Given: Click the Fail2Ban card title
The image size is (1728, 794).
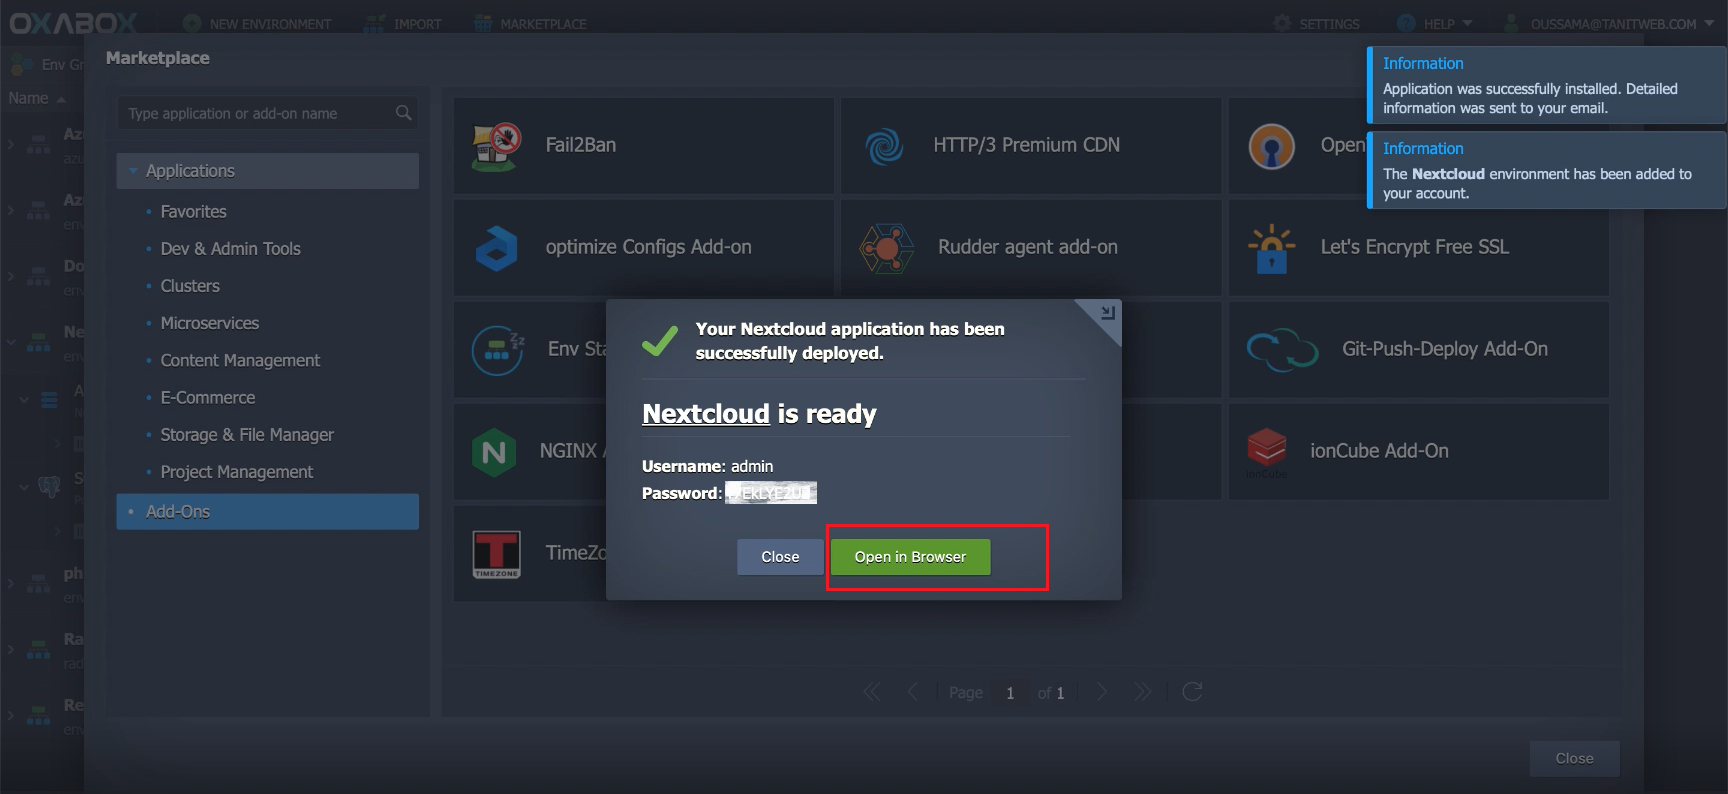Looking at the screenshot, I should [x=581, y=145].
